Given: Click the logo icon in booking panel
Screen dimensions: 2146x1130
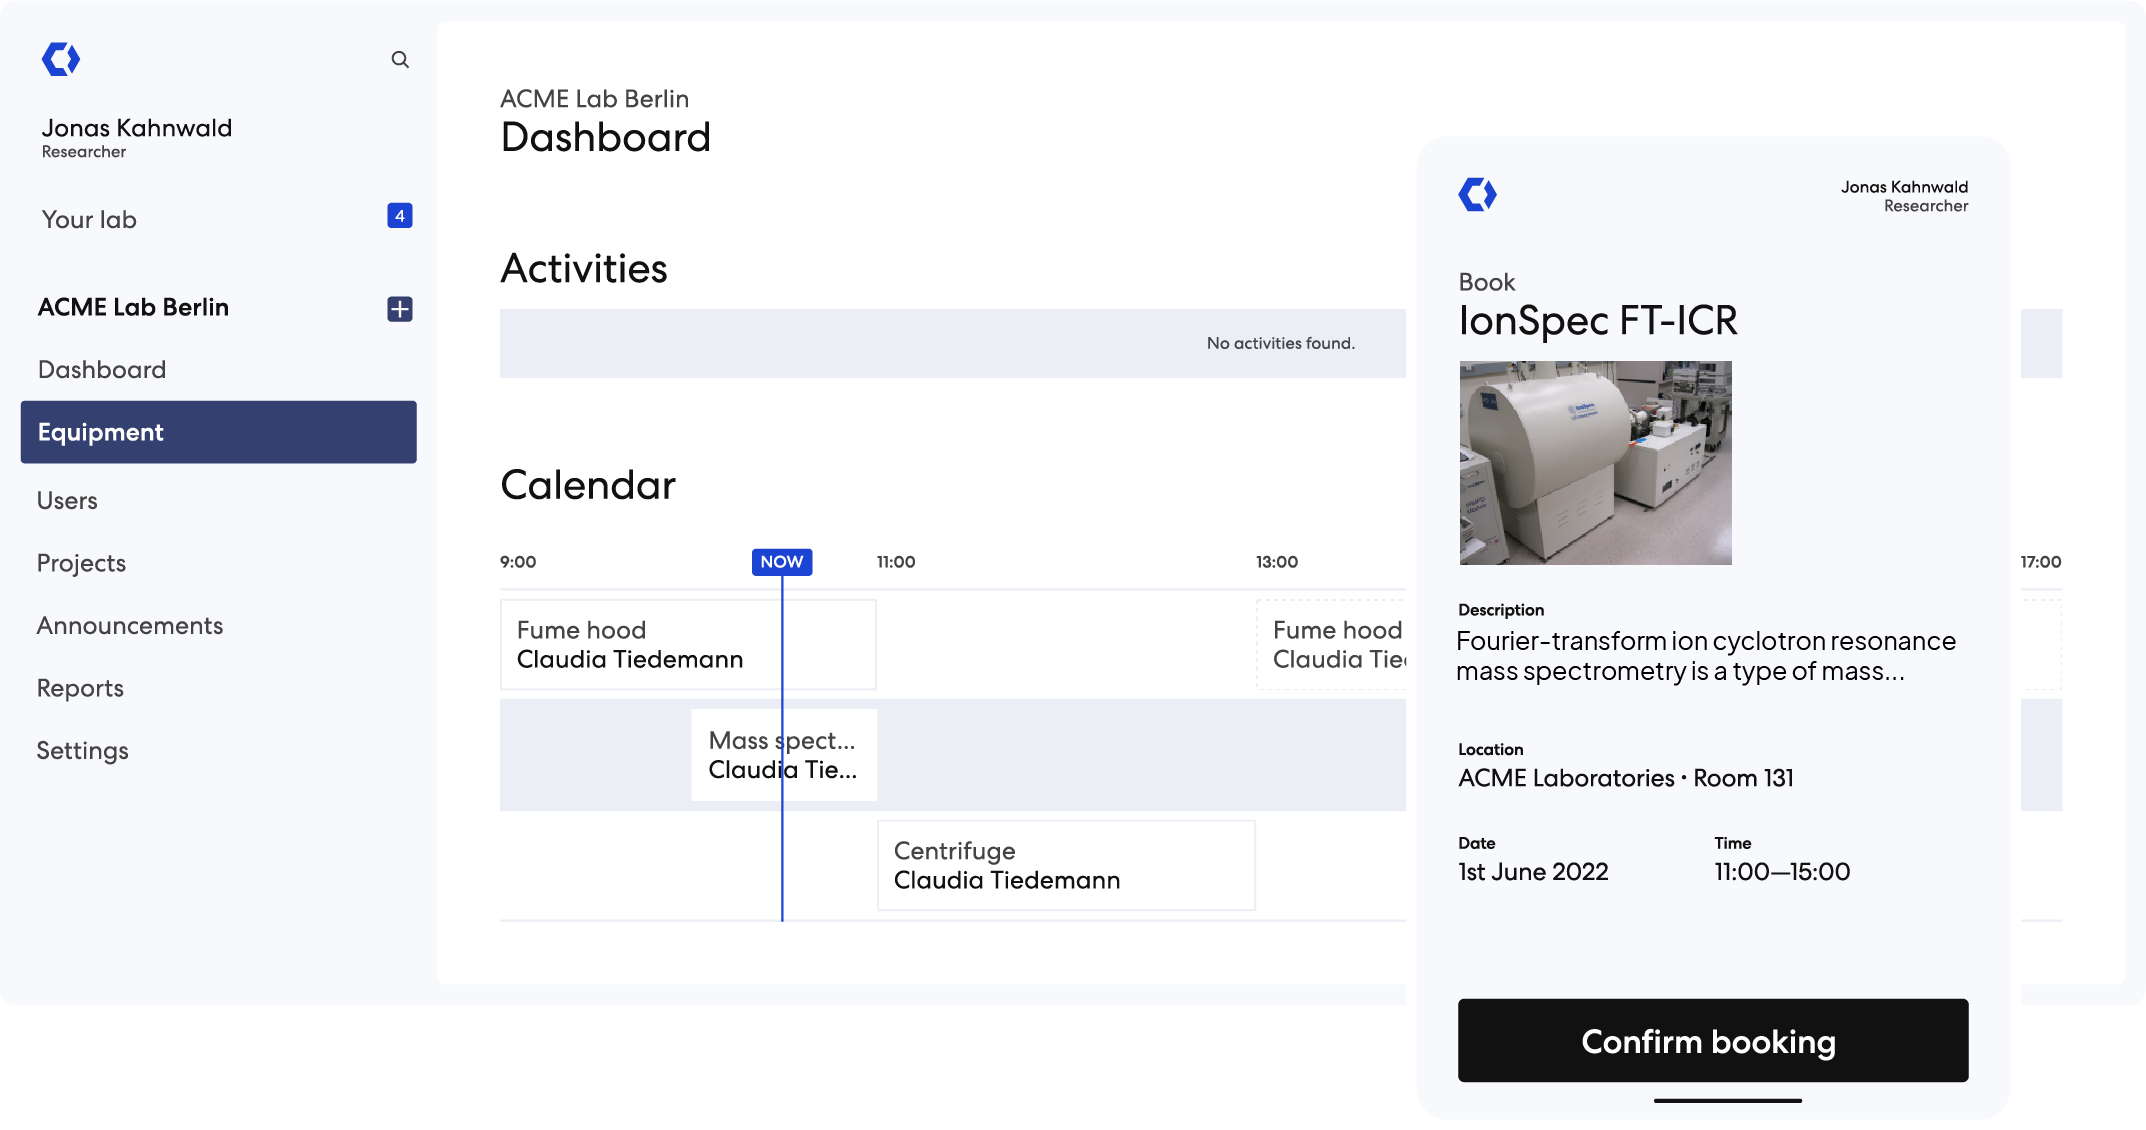Looking at the screenshot, I should coord(1477,194).
